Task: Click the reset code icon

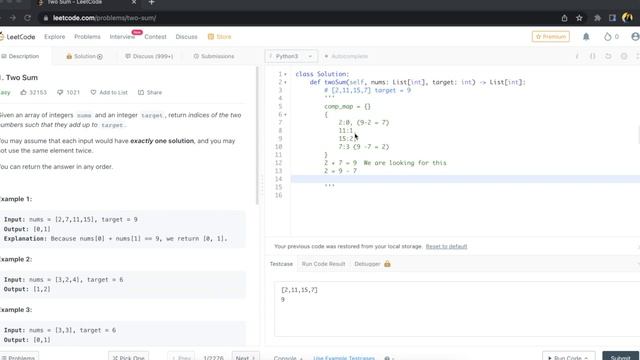Action: pos(608,56)
